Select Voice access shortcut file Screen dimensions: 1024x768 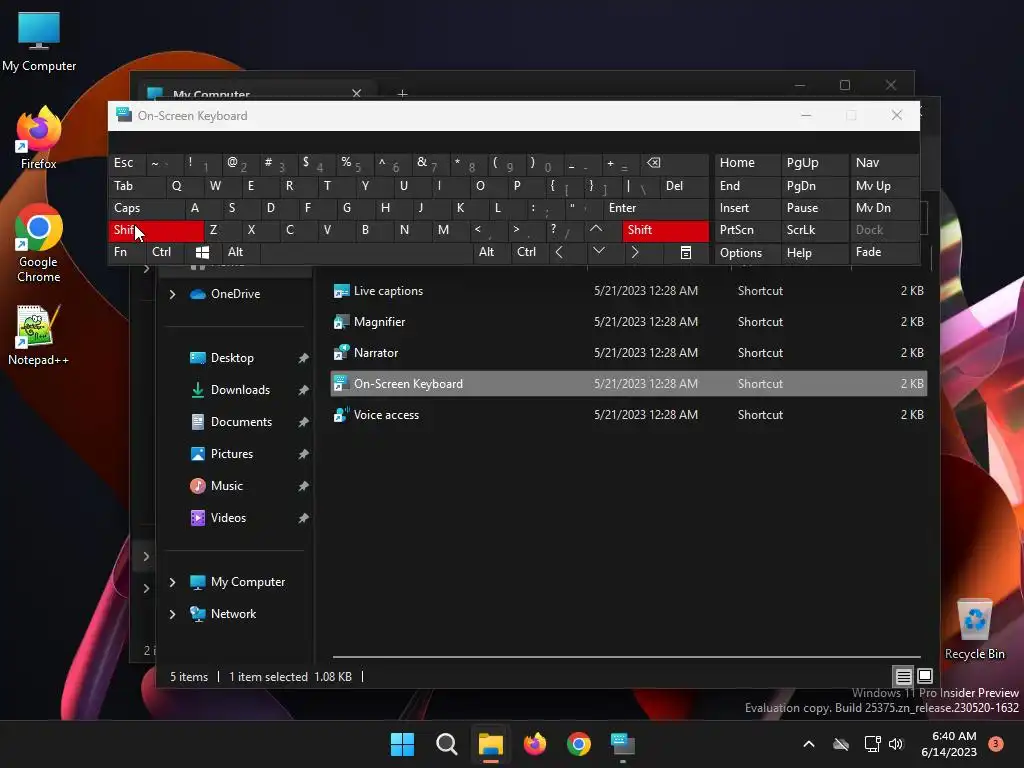[628, 415]
